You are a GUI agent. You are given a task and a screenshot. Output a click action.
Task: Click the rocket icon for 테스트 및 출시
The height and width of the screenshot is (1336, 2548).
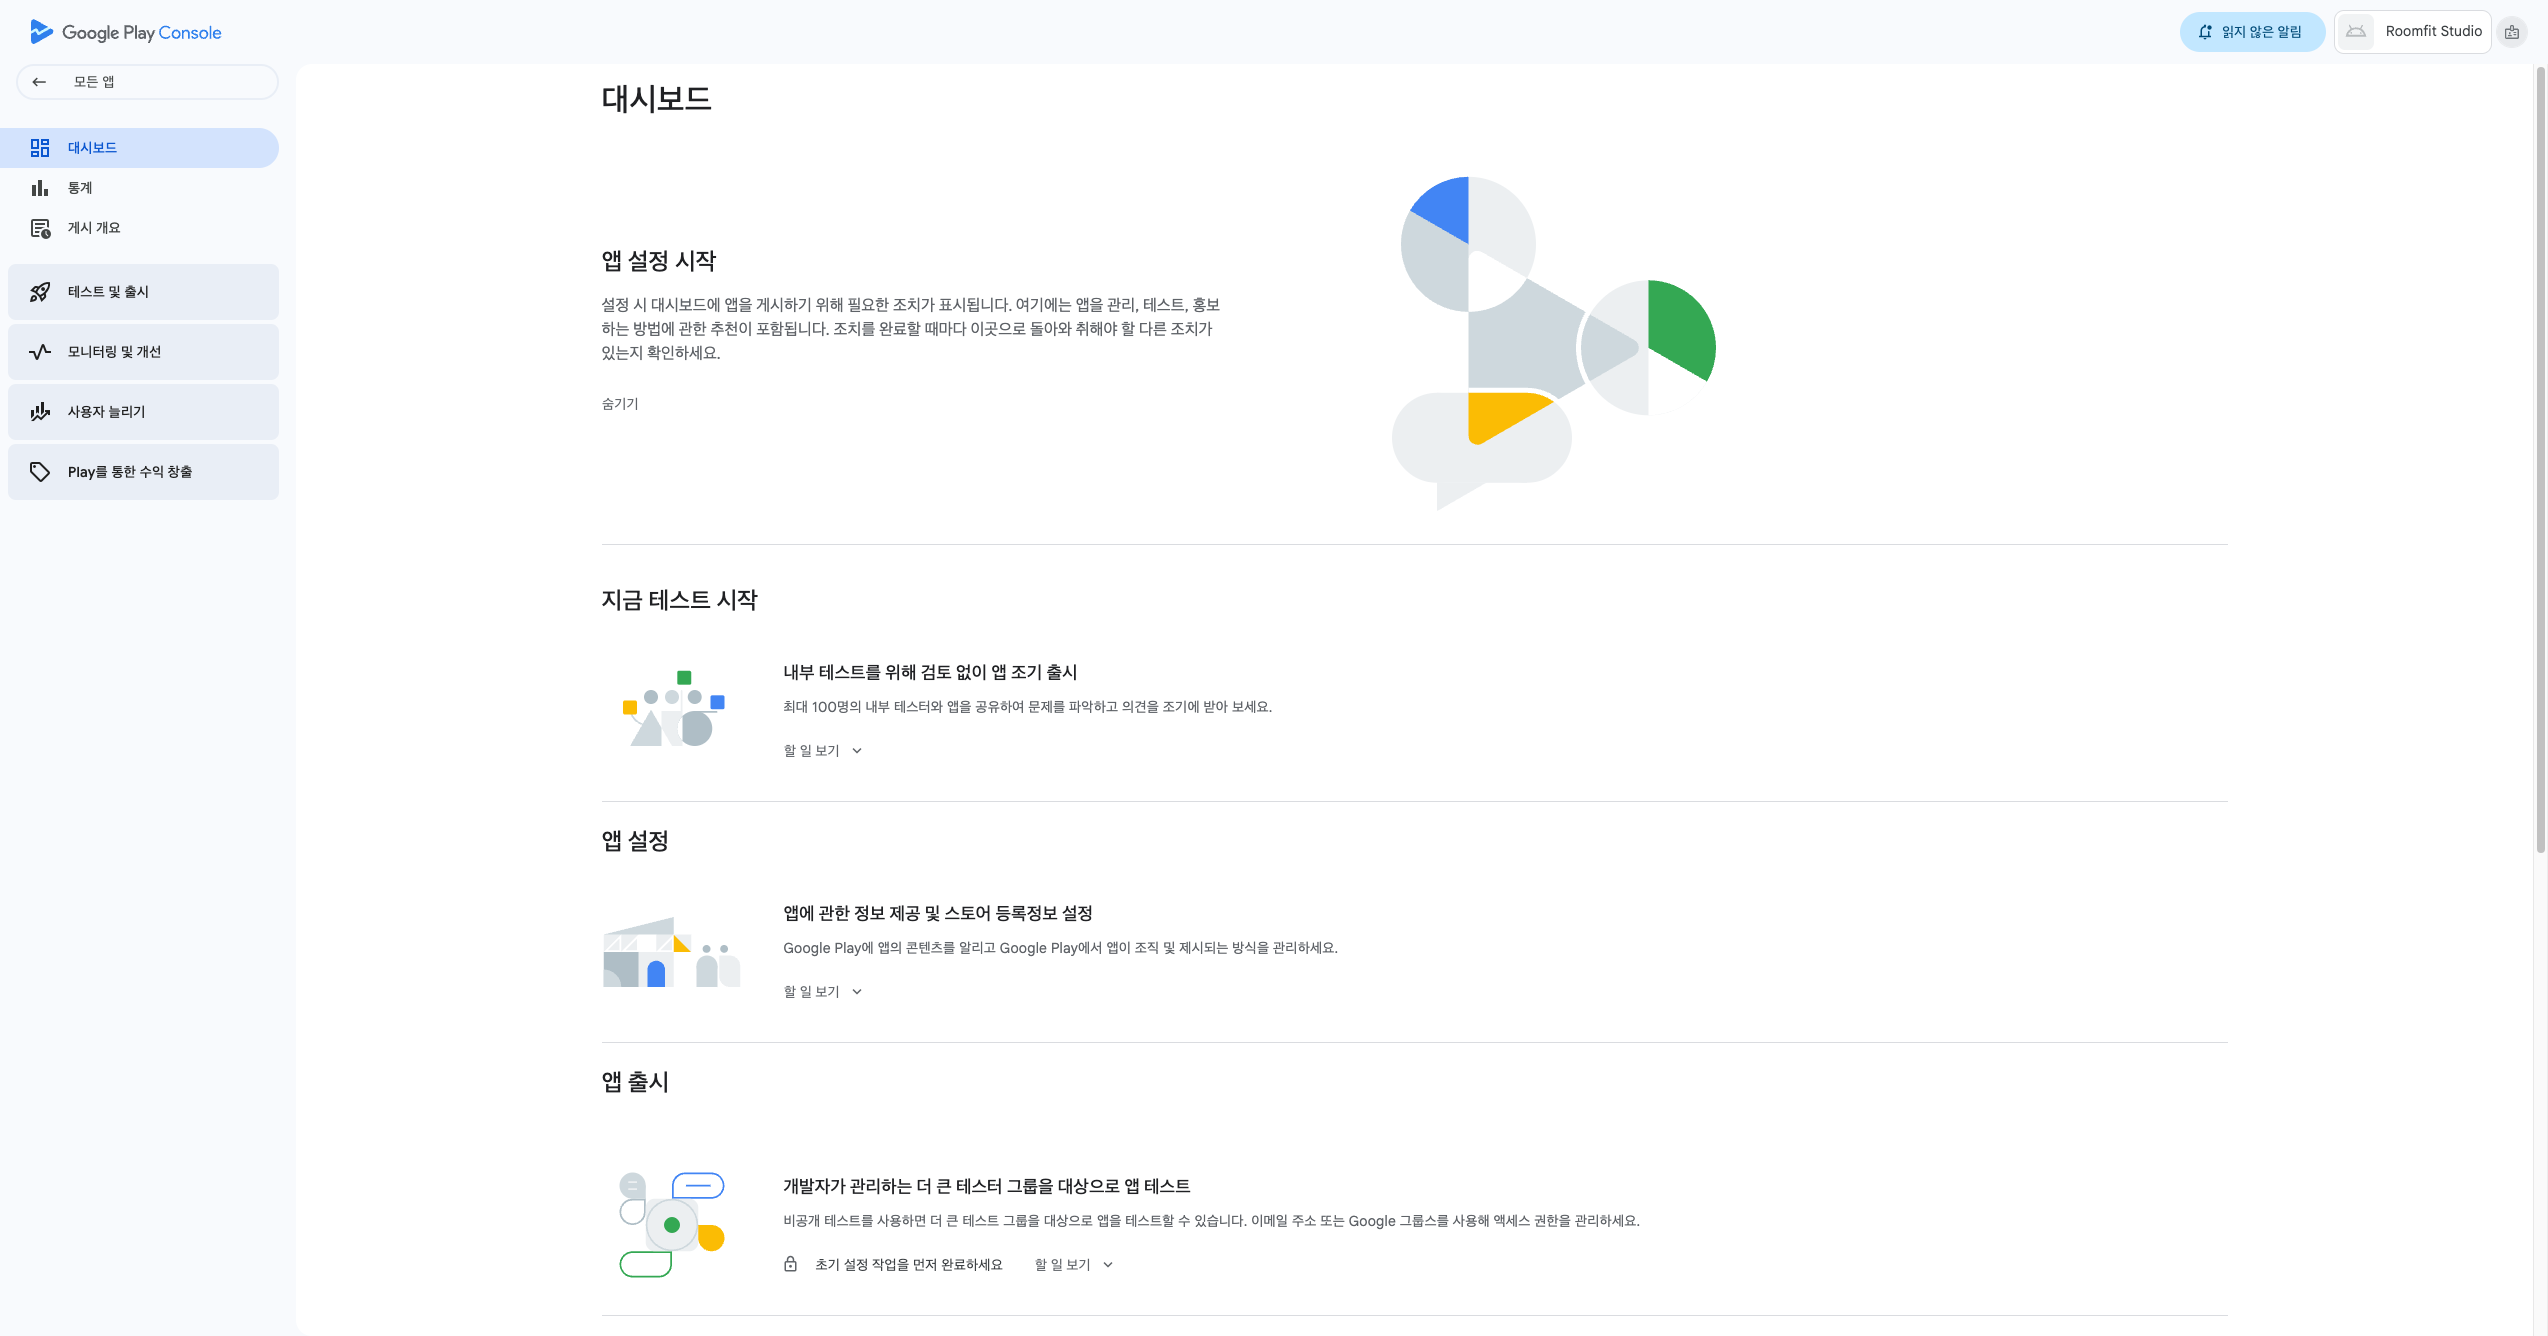pos(40,292)
